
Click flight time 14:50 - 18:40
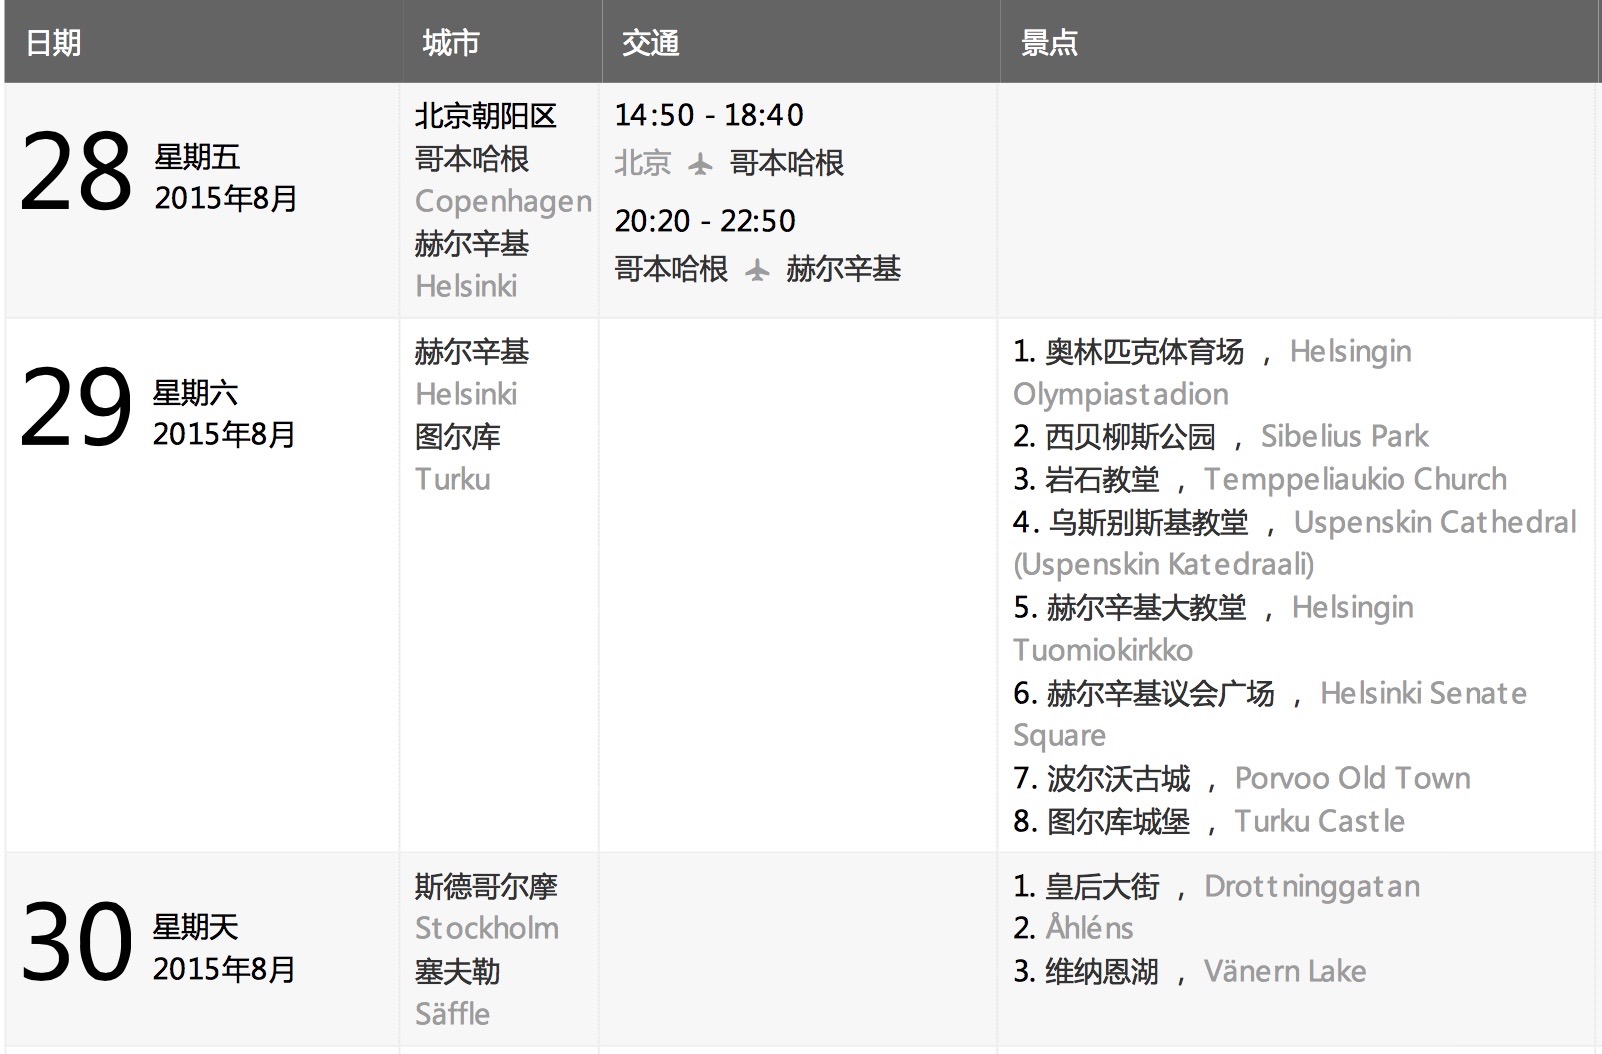(709, 115)
